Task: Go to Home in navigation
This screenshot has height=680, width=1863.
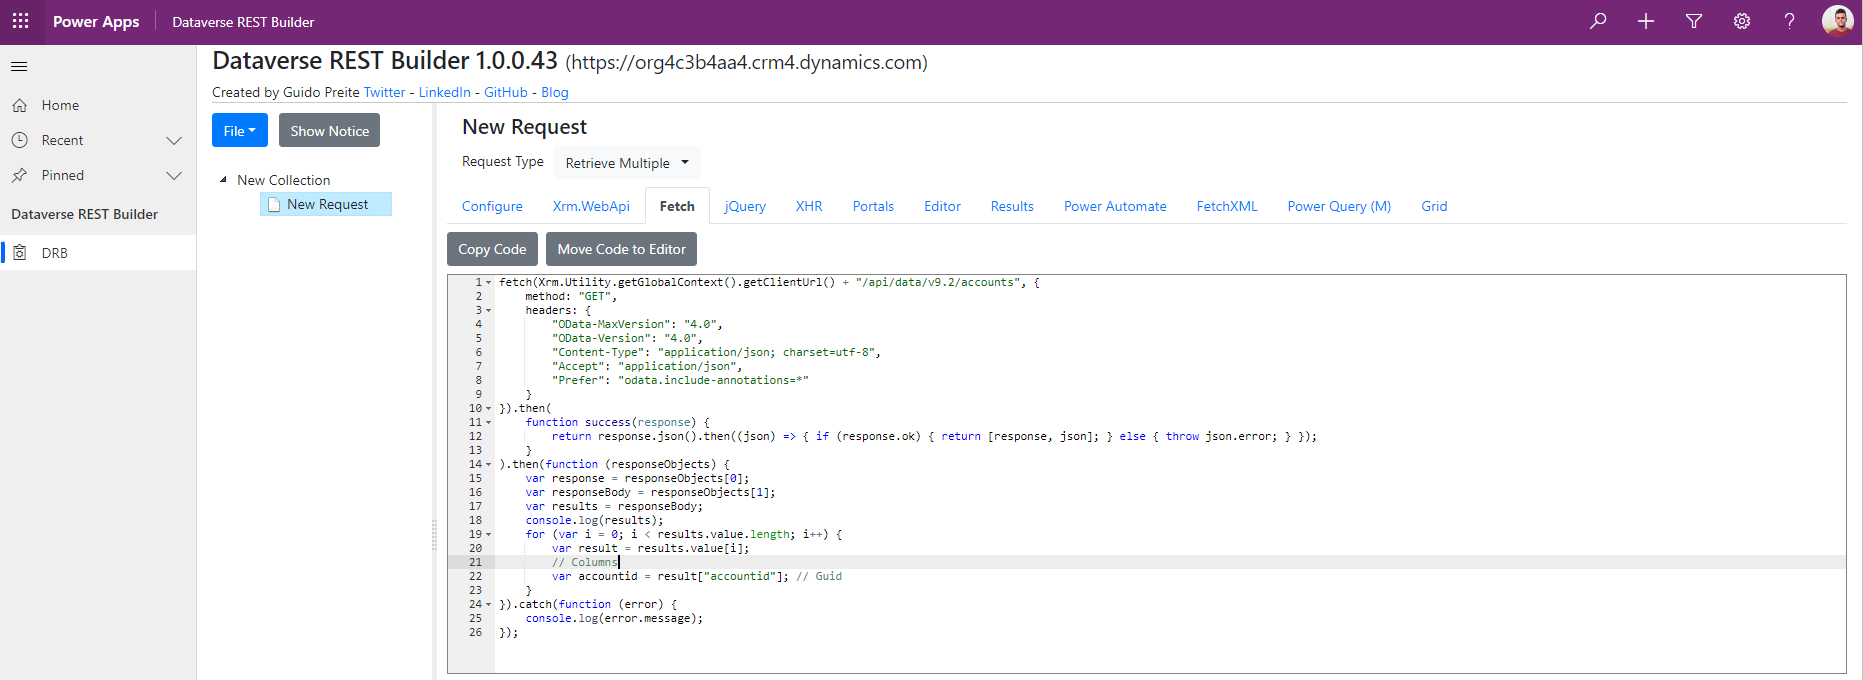Action: click(x=98, y=105)
